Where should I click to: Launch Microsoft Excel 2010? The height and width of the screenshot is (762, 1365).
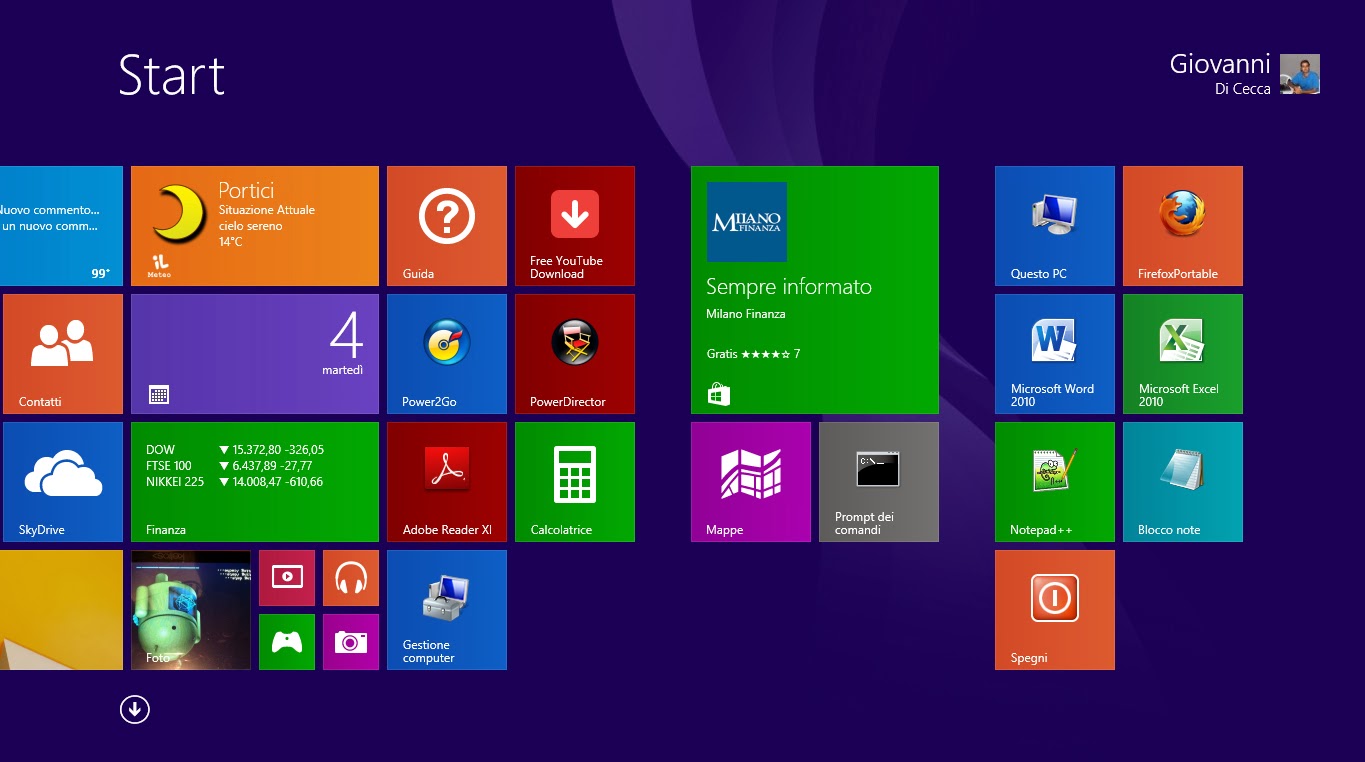[1183, 353]
